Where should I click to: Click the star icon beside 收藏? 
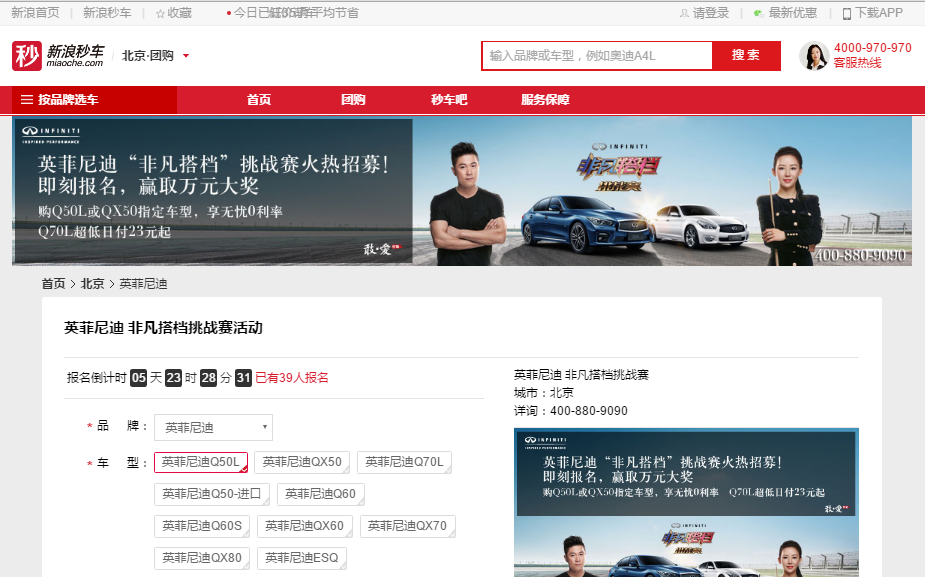click(160, 14)
